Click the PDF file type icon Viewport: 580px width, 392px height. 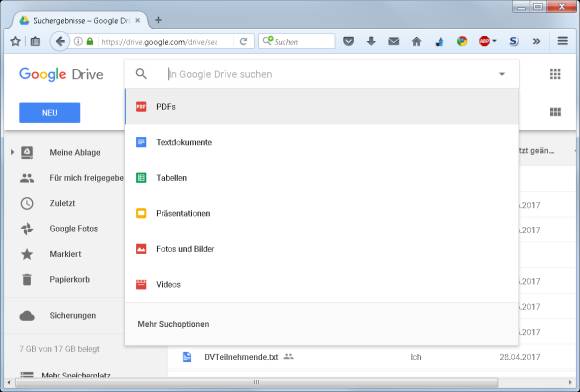click(141, 107)
